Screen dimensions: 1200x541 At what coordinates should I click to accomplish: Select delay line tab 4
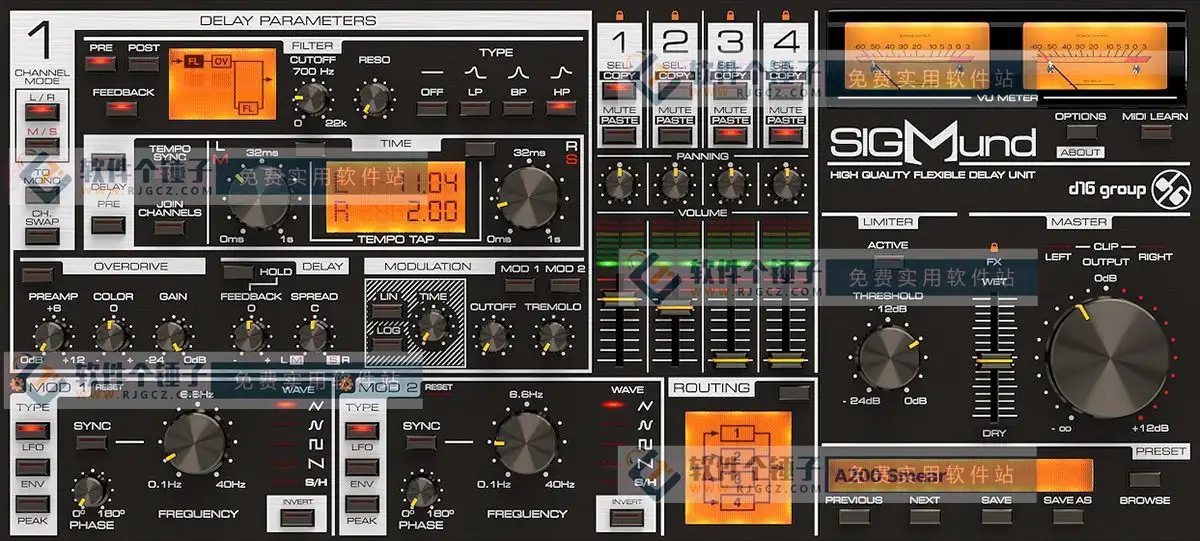pyautogui.click(x=787, y=41)
